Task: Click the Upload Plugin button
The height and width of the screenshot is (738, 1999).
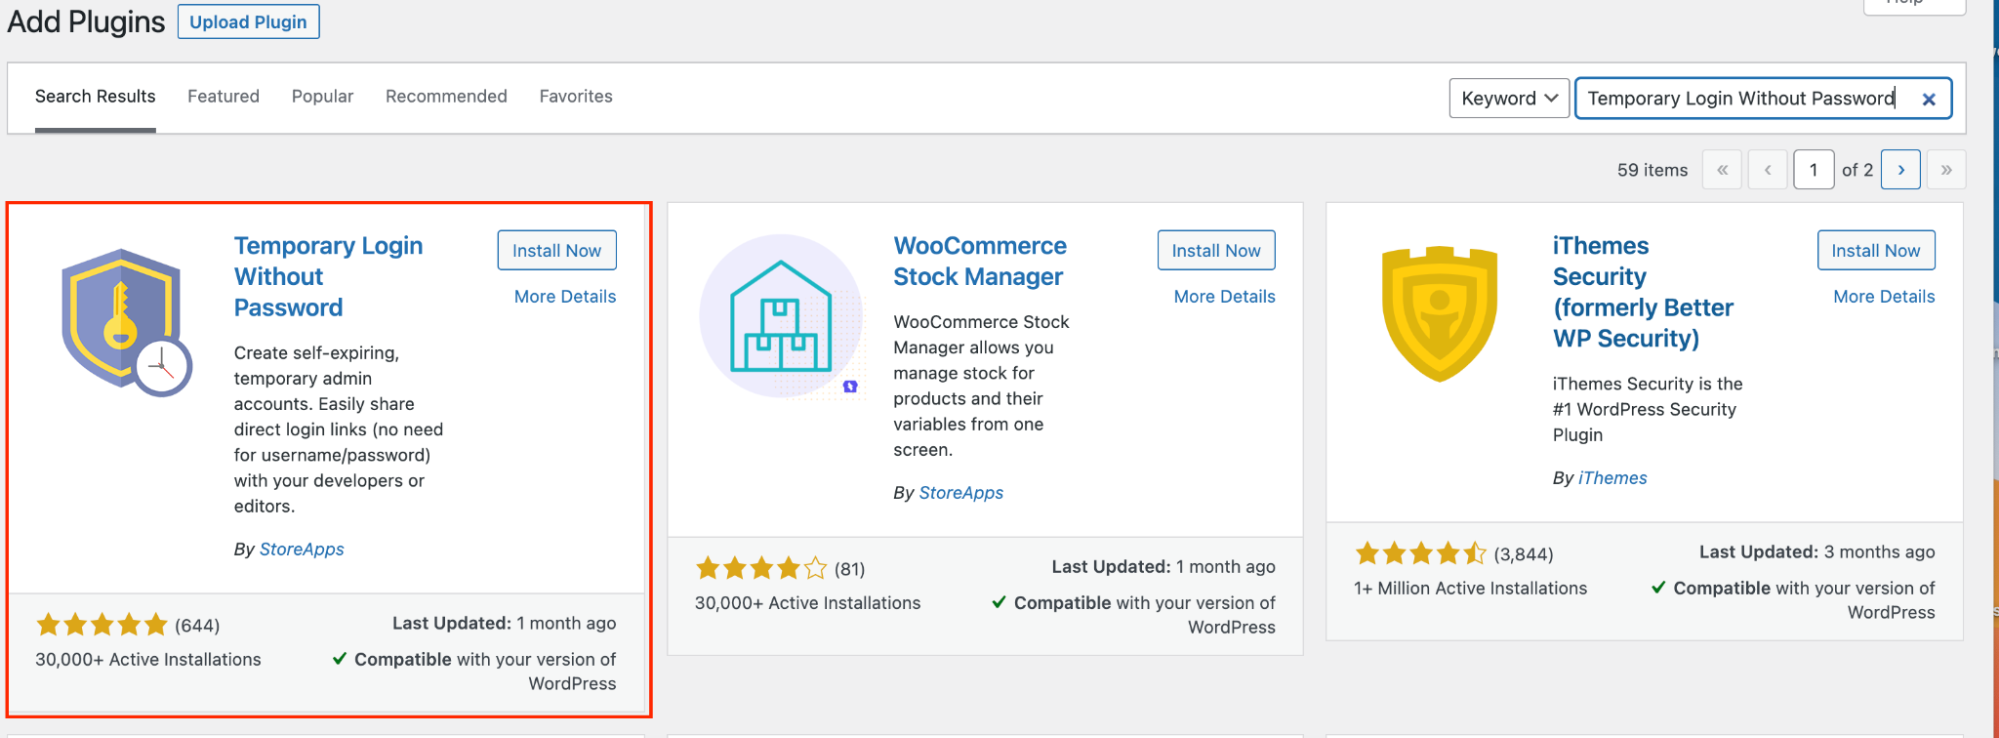Action: 248,22
